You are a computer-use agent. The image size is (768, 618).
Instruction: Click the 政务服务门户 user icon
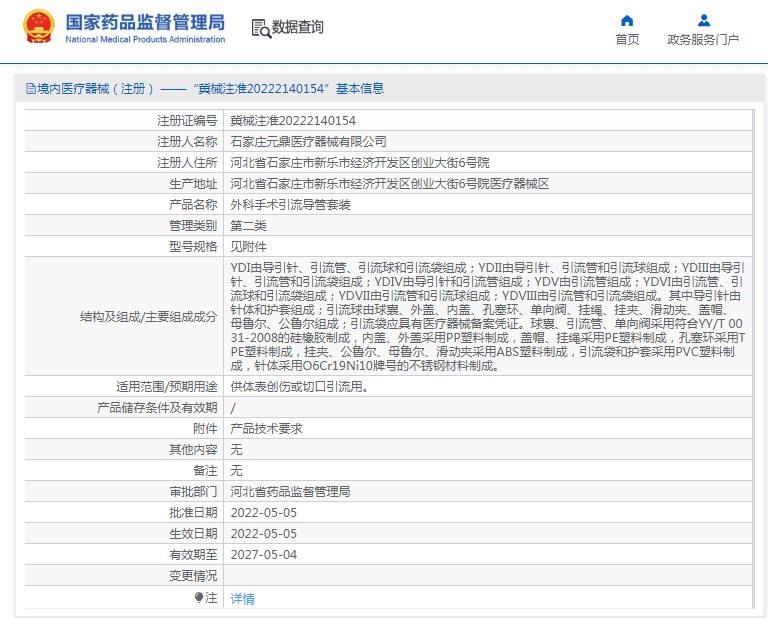tap(704, 21)
